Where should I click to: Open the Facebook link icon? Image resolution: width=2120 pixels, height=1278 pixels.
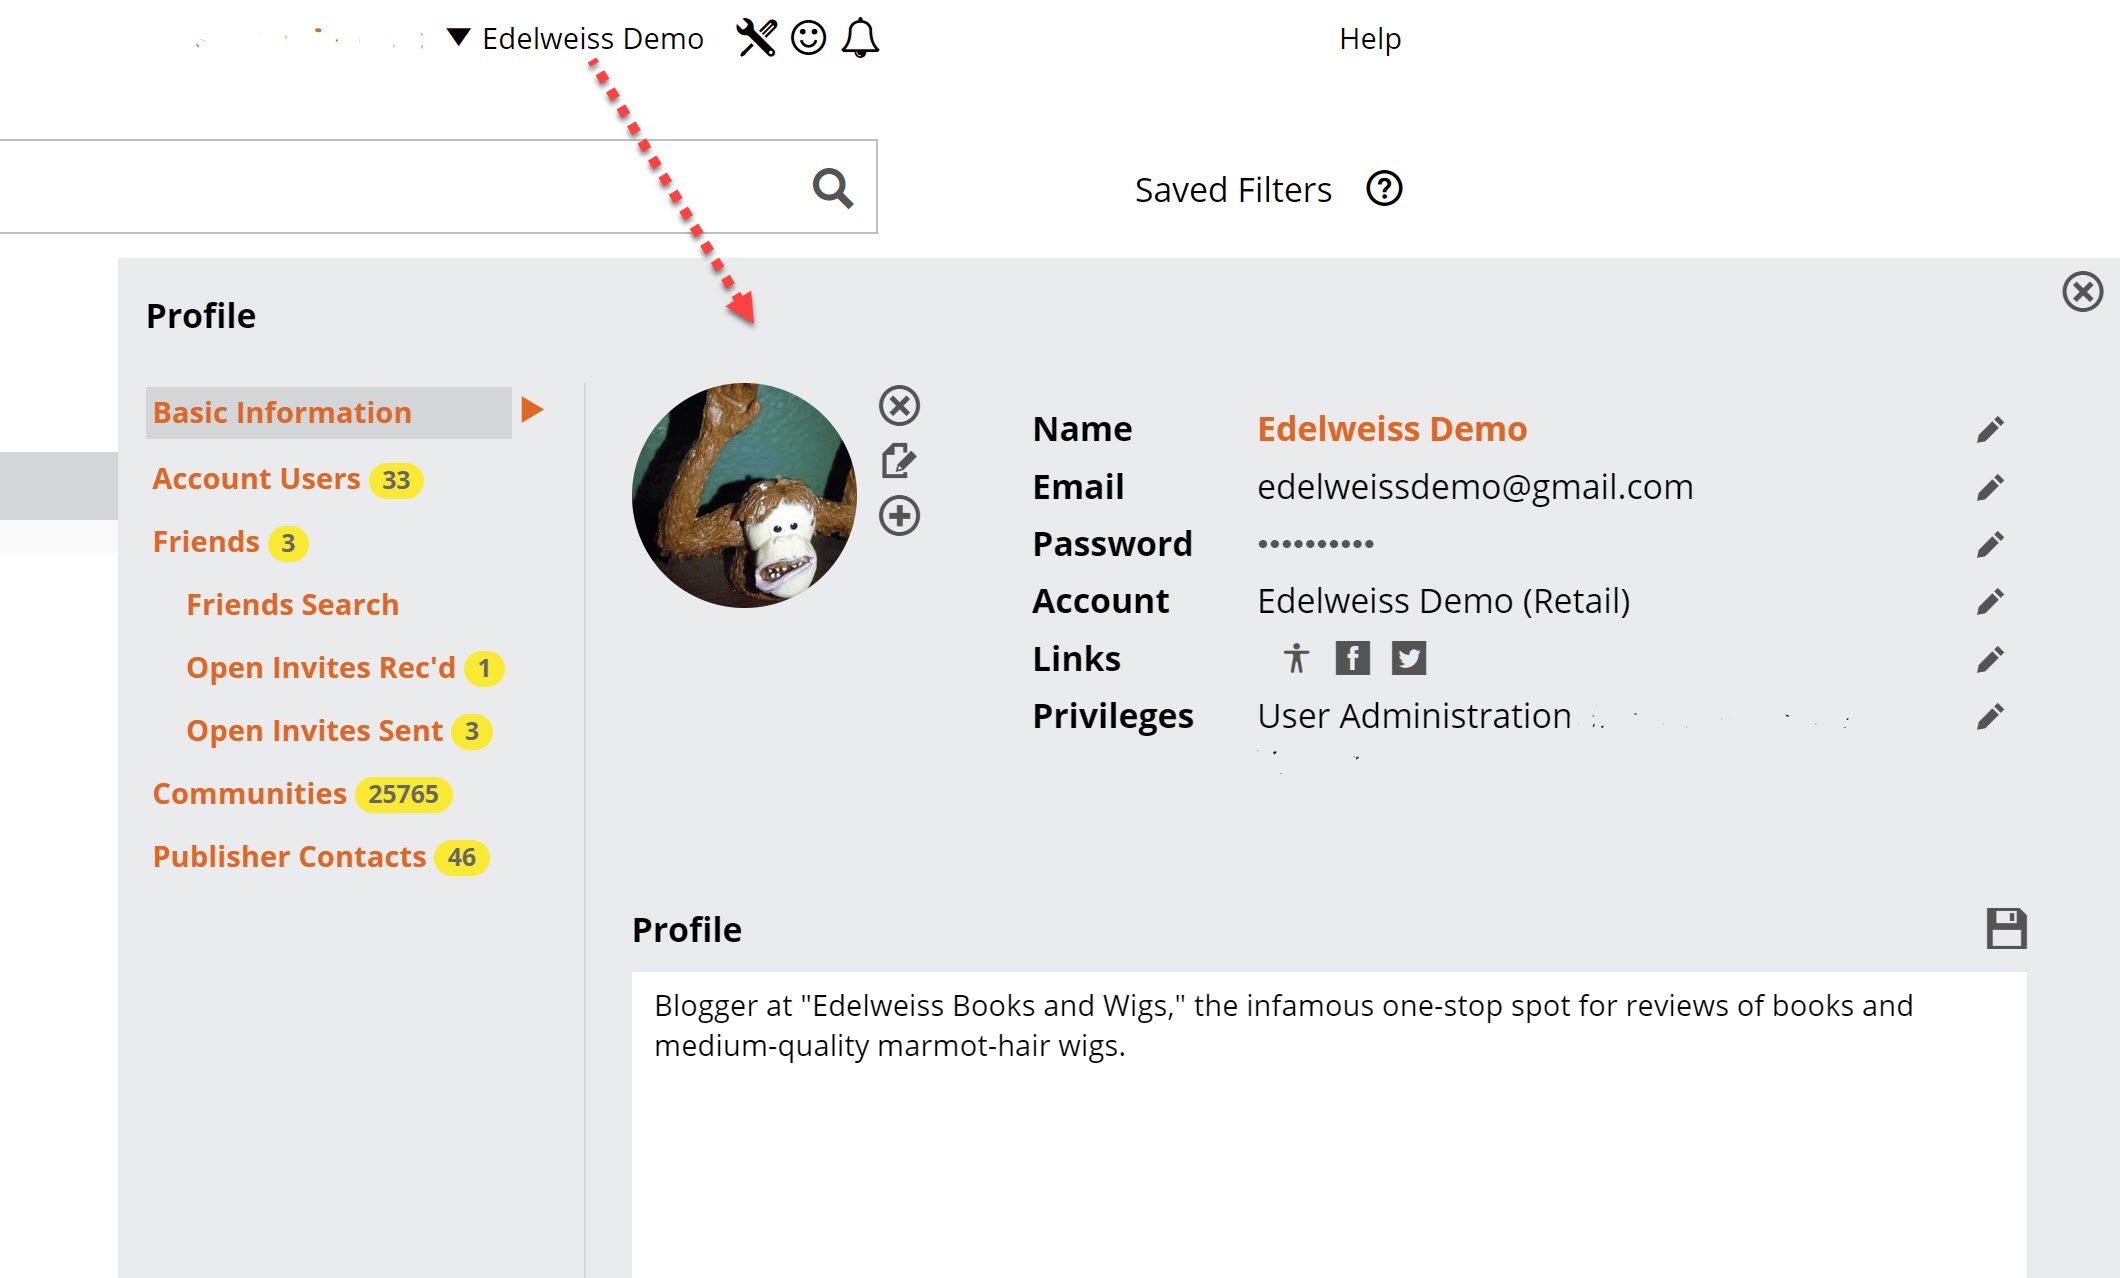1352,658
